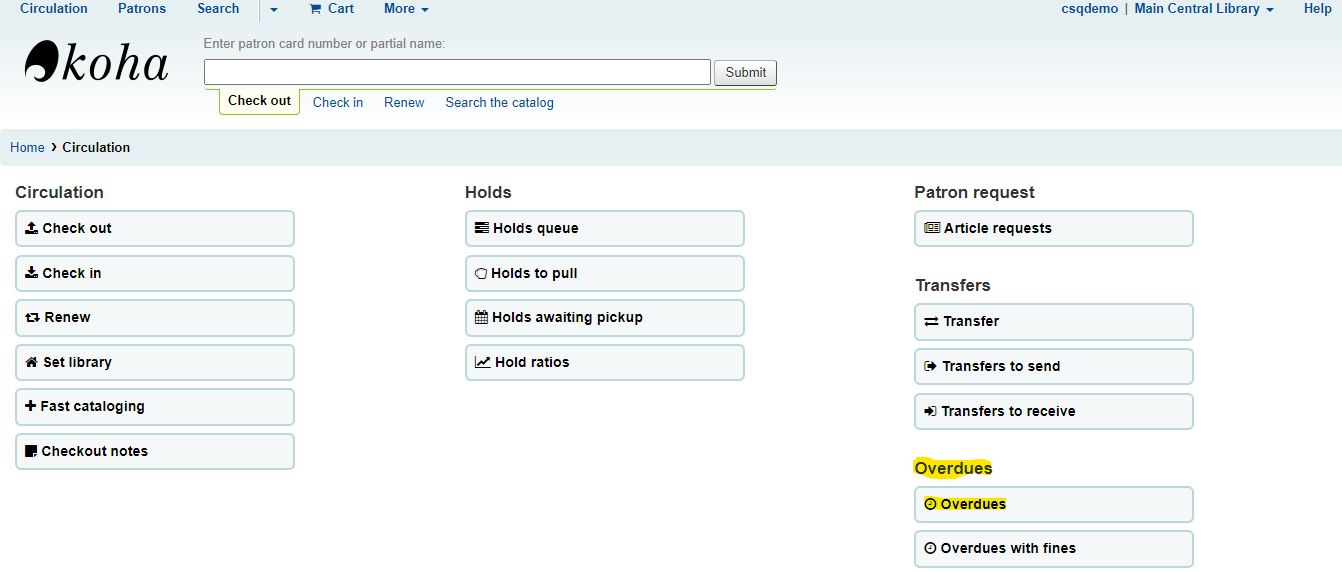Click the Check out upload icon

pyautogui.click(x=31, y=228)
